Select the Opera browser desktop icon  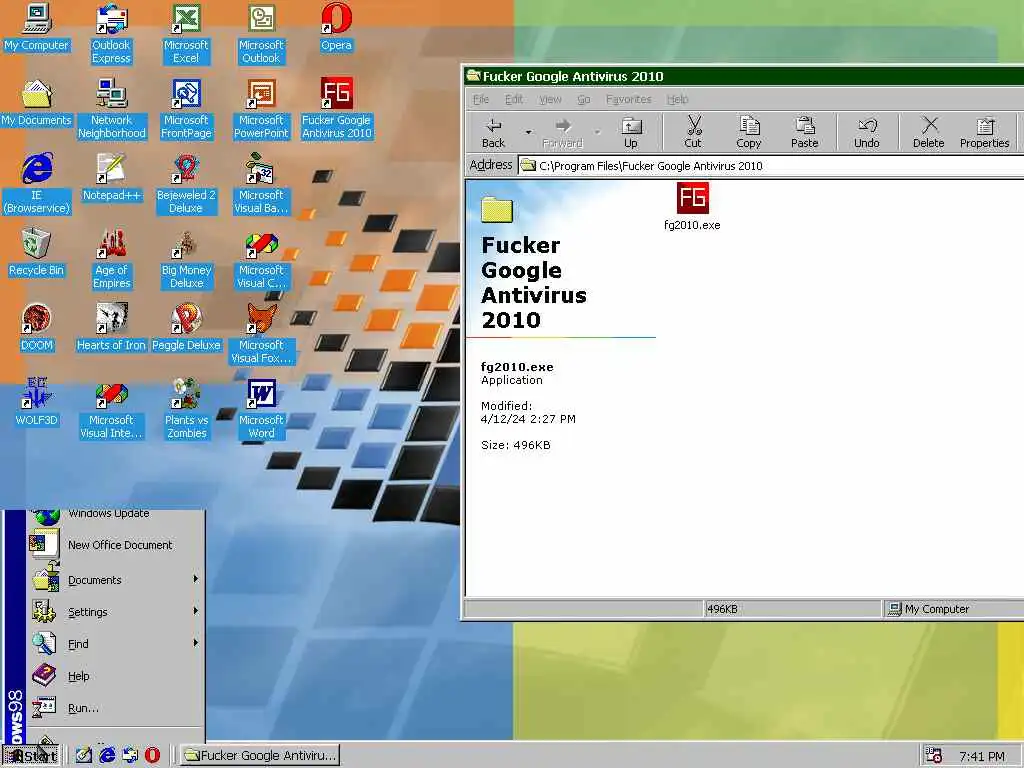pos(336,27)
